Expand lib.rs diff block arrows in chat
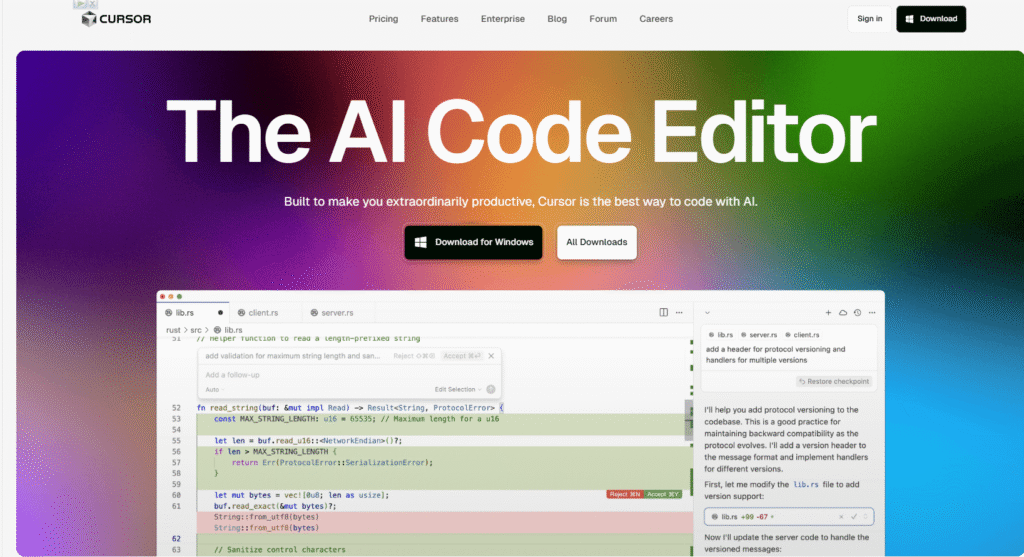Image resolution: width=1024 pixels, height=557 pixels. 865,517
